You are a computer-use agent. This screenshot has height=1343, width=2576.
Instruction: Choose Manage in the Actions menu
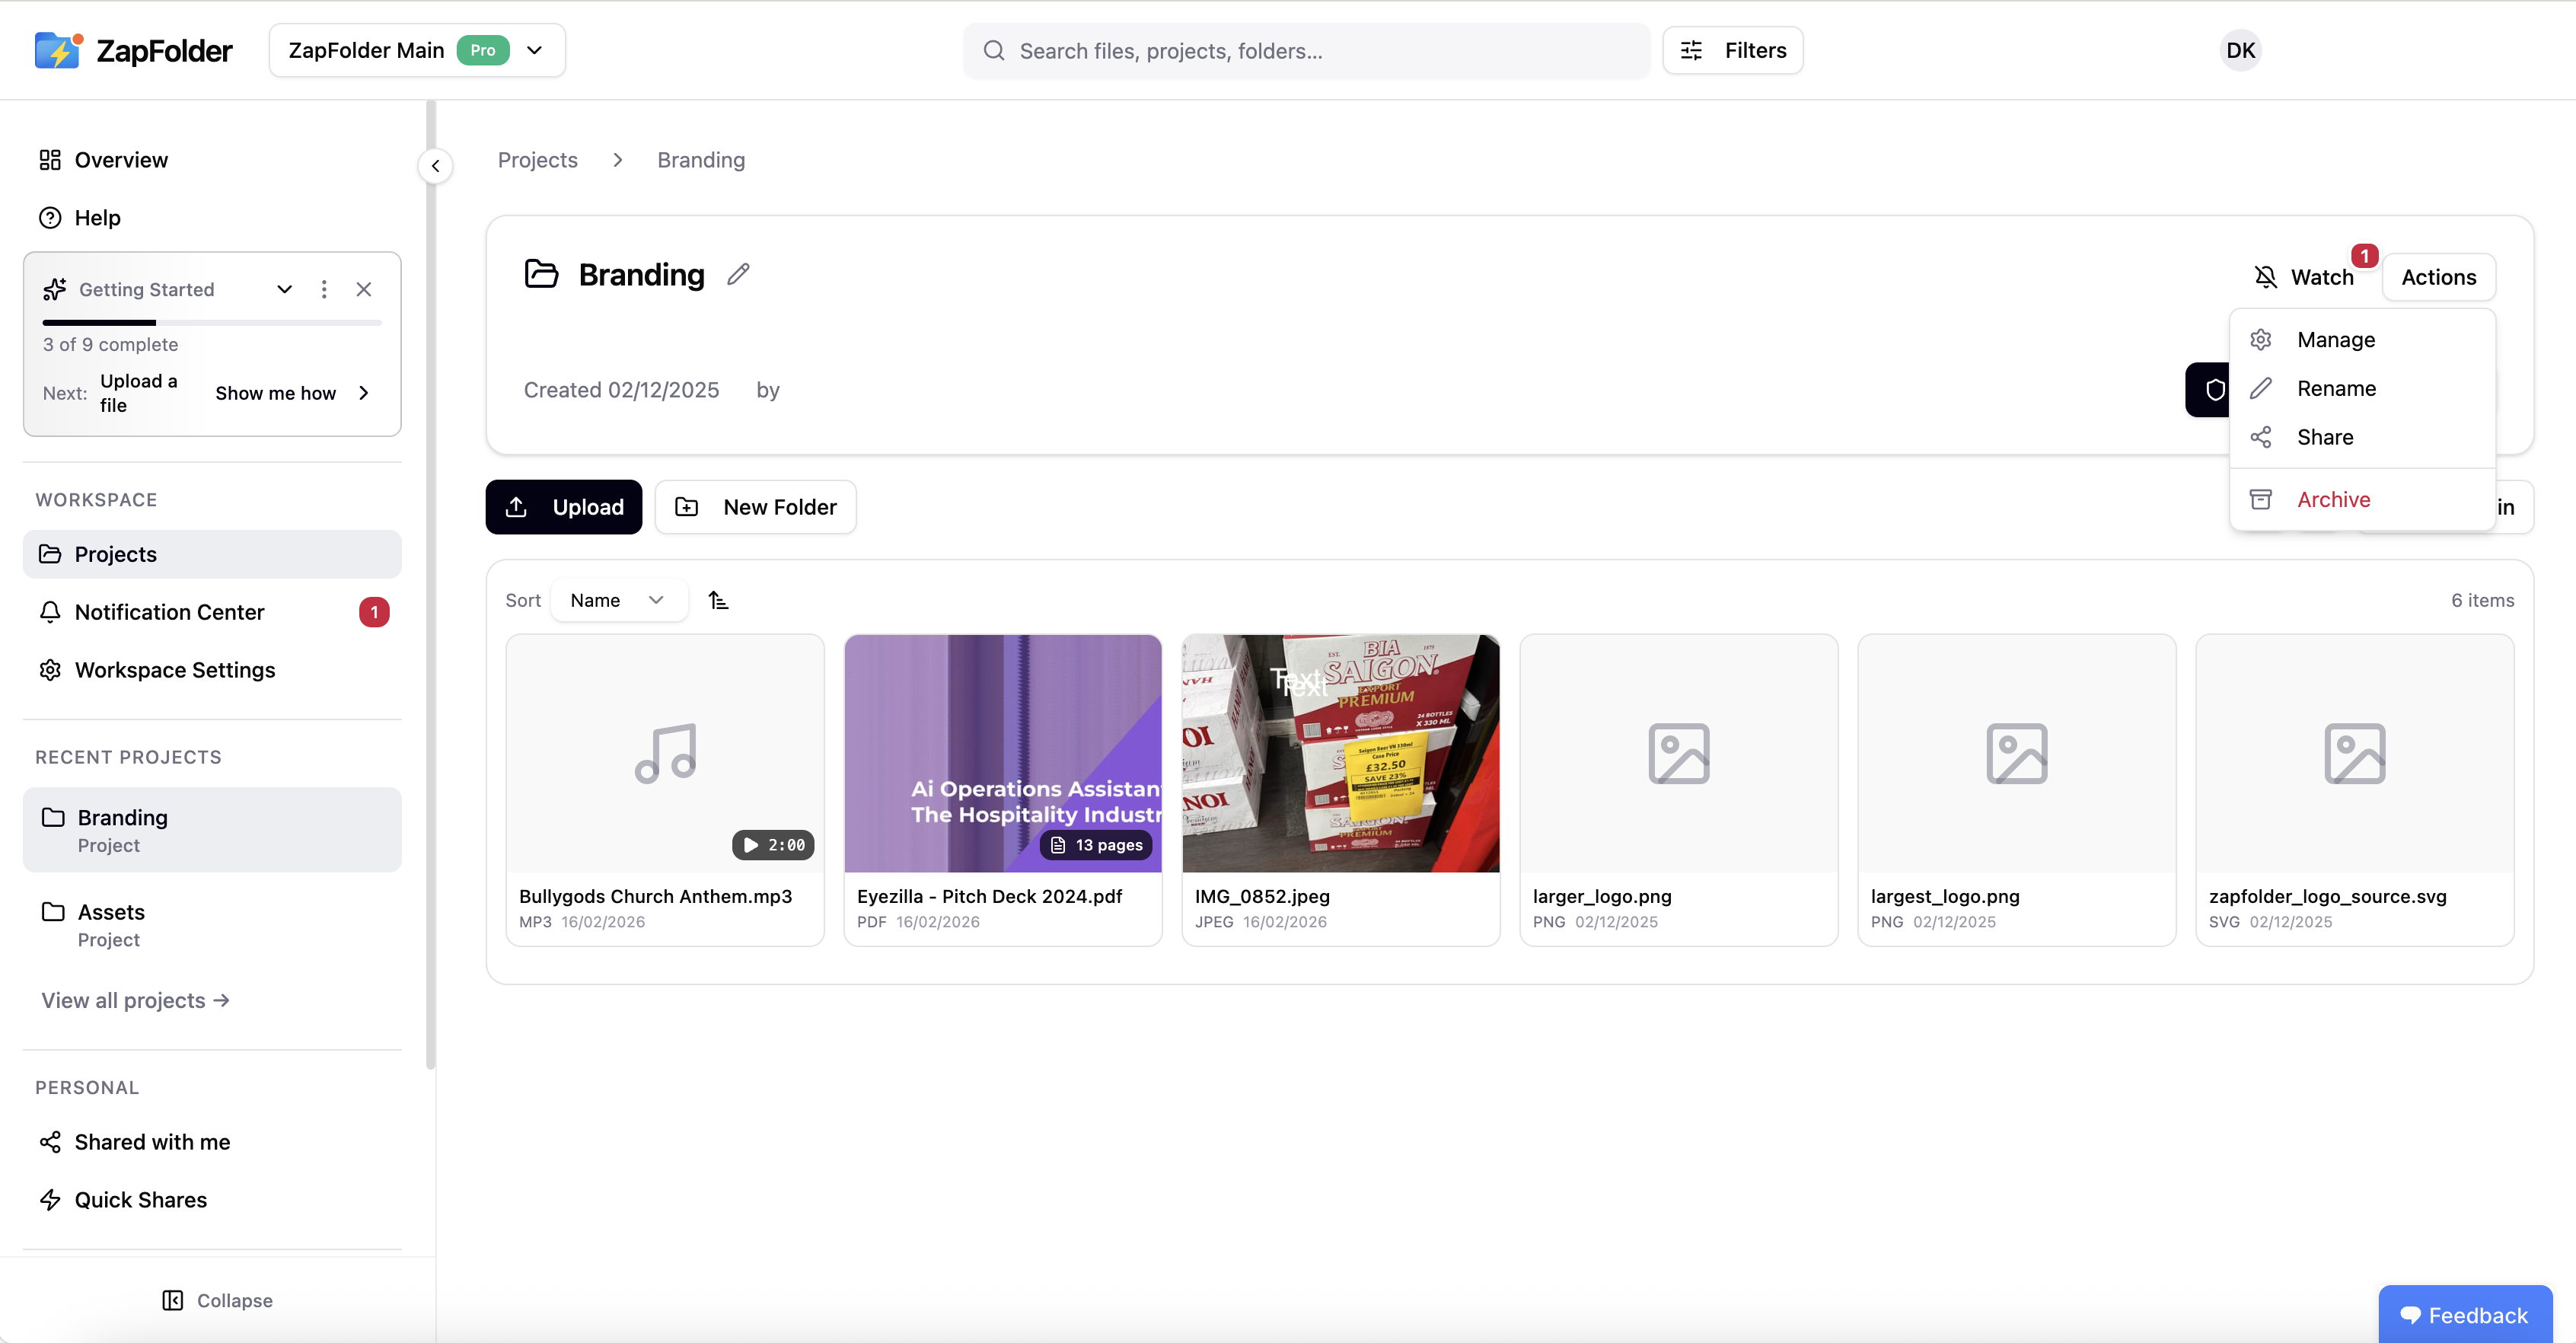coord(2335,340)
